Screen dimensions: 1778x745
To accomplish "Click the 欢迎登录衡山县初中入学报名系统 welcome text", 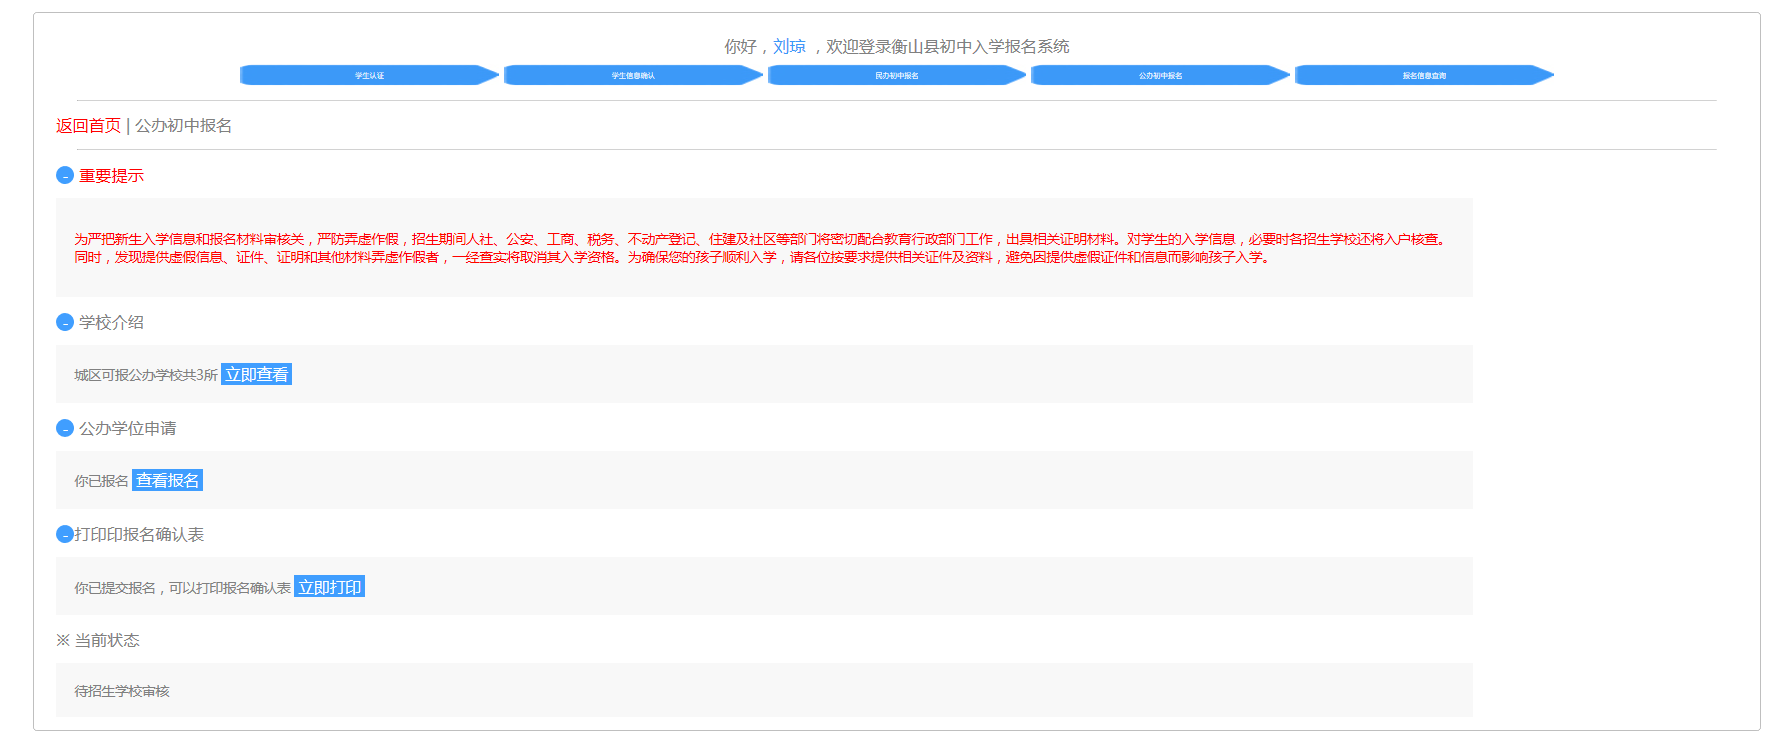I will tap(947, 47).
